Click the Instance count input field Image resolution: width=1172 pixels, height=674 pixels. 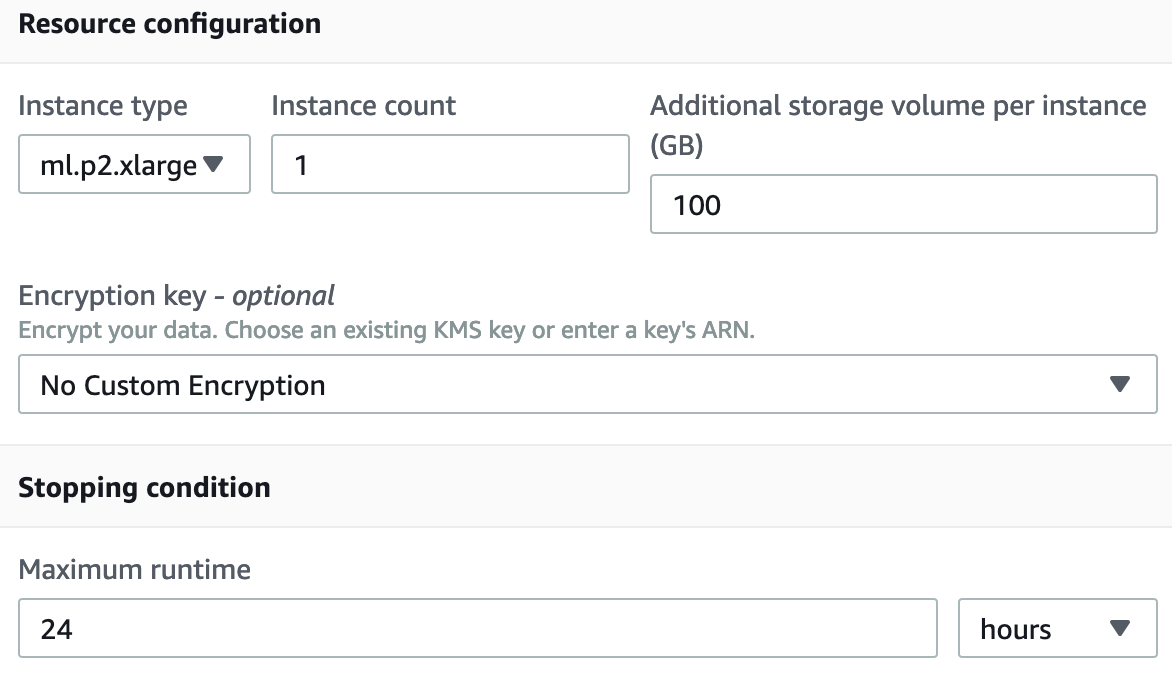click(x=450, y=164)
